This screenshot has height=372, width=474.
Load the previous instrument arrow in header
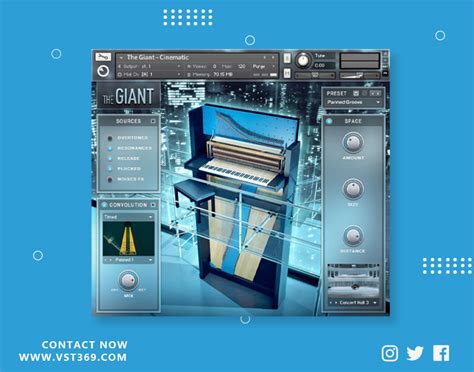coord(265,58)
